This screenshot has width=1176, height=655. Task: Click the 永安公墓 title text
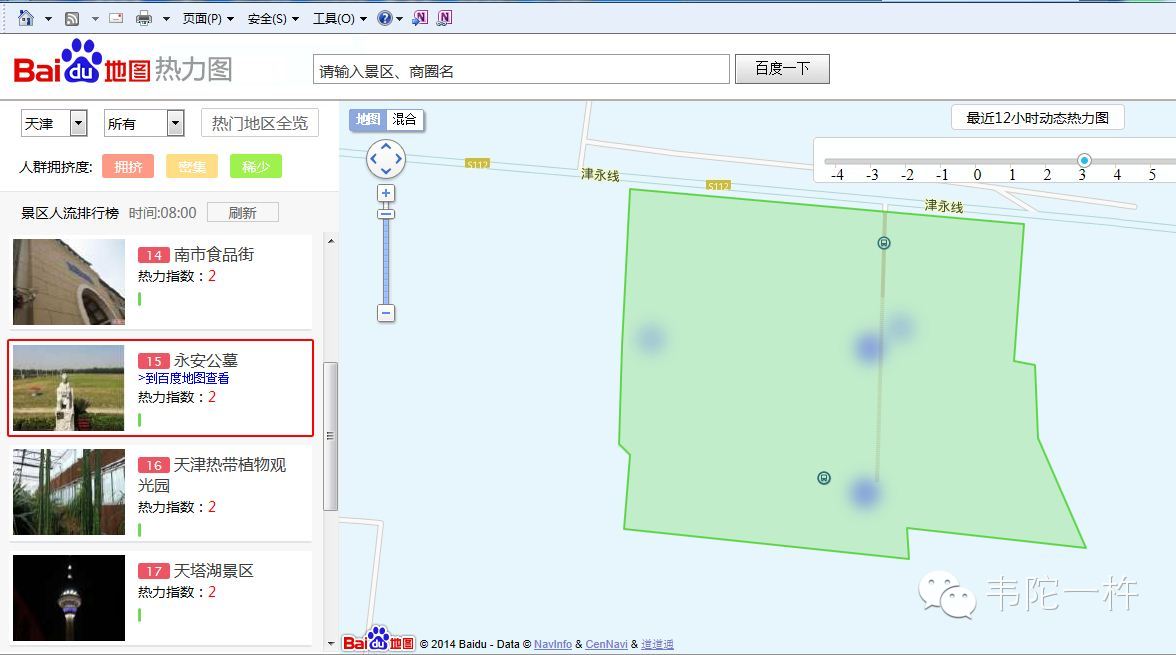pos(206,360)
